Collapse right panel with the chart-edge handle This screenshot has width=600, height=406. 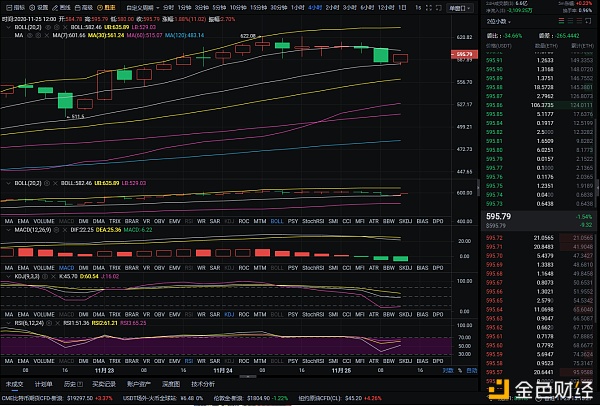click(x=478, y=188)
